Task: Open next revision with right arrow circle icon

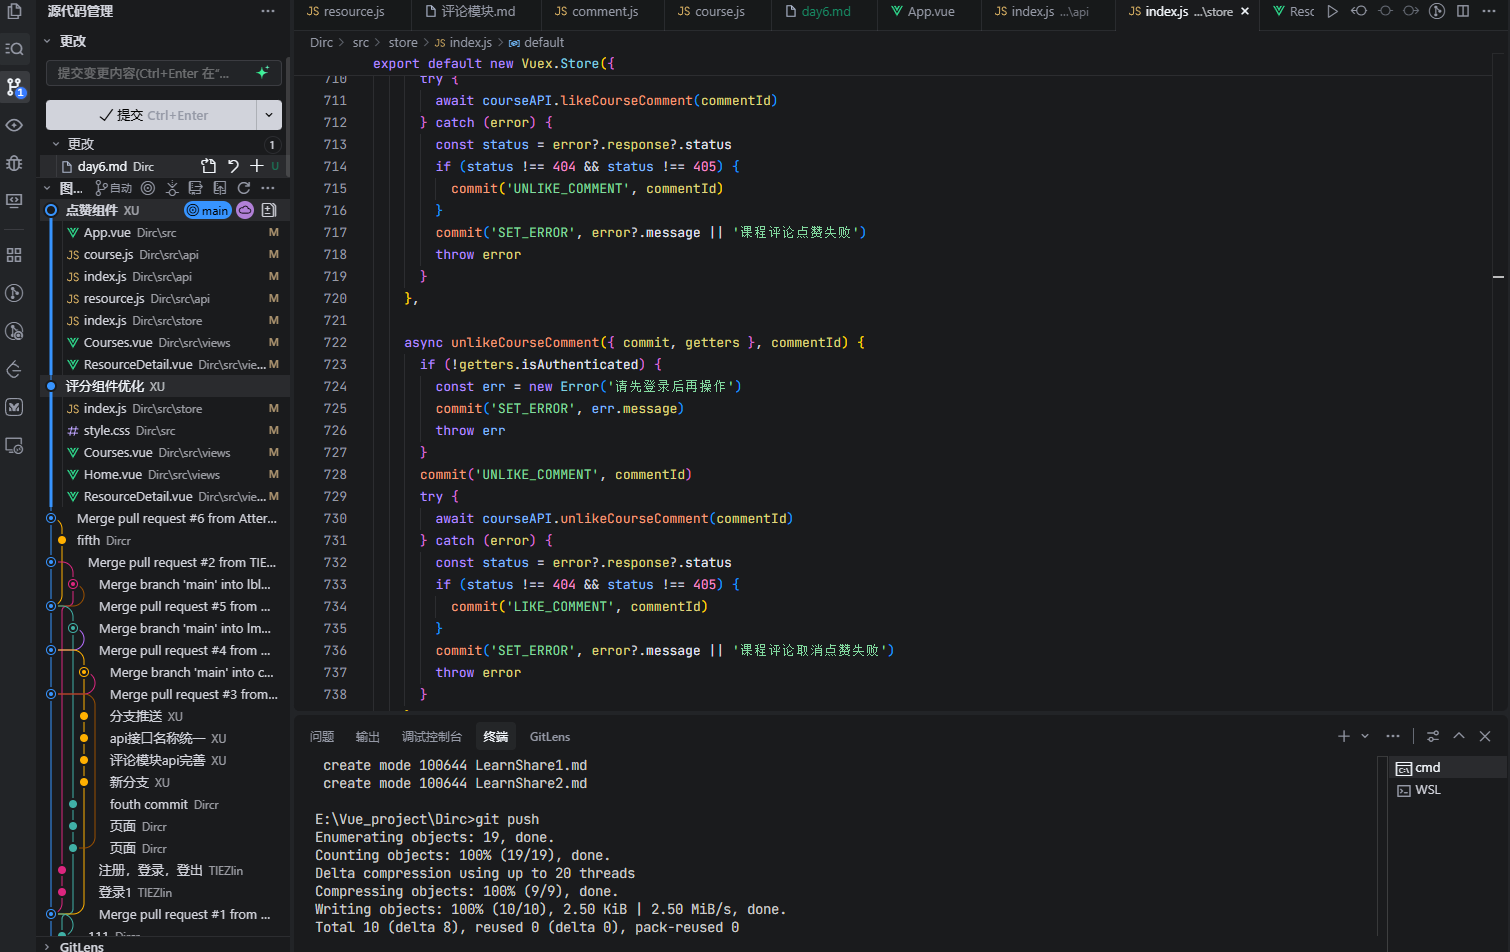Action: [1410, 11]
